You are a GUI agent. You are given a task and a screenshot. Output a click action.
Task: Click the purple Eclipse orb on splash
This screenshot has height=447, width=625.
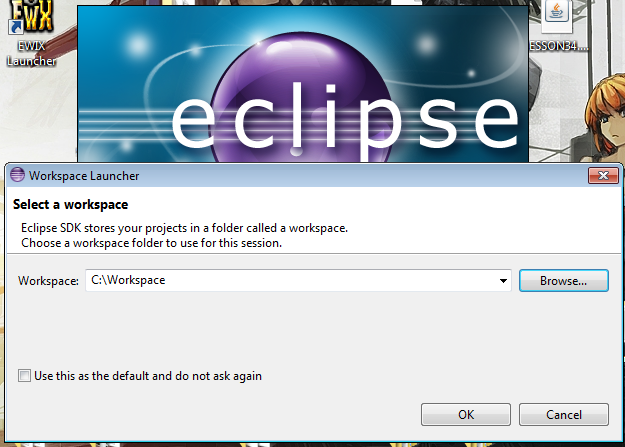point(302,98)
